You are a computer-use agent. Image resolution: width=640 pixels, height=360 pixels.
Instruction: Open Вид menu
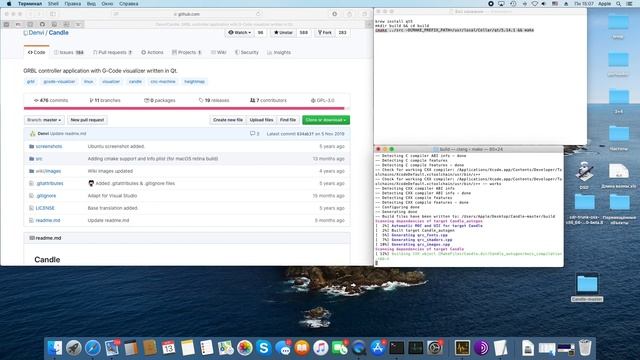pos(91,4)
